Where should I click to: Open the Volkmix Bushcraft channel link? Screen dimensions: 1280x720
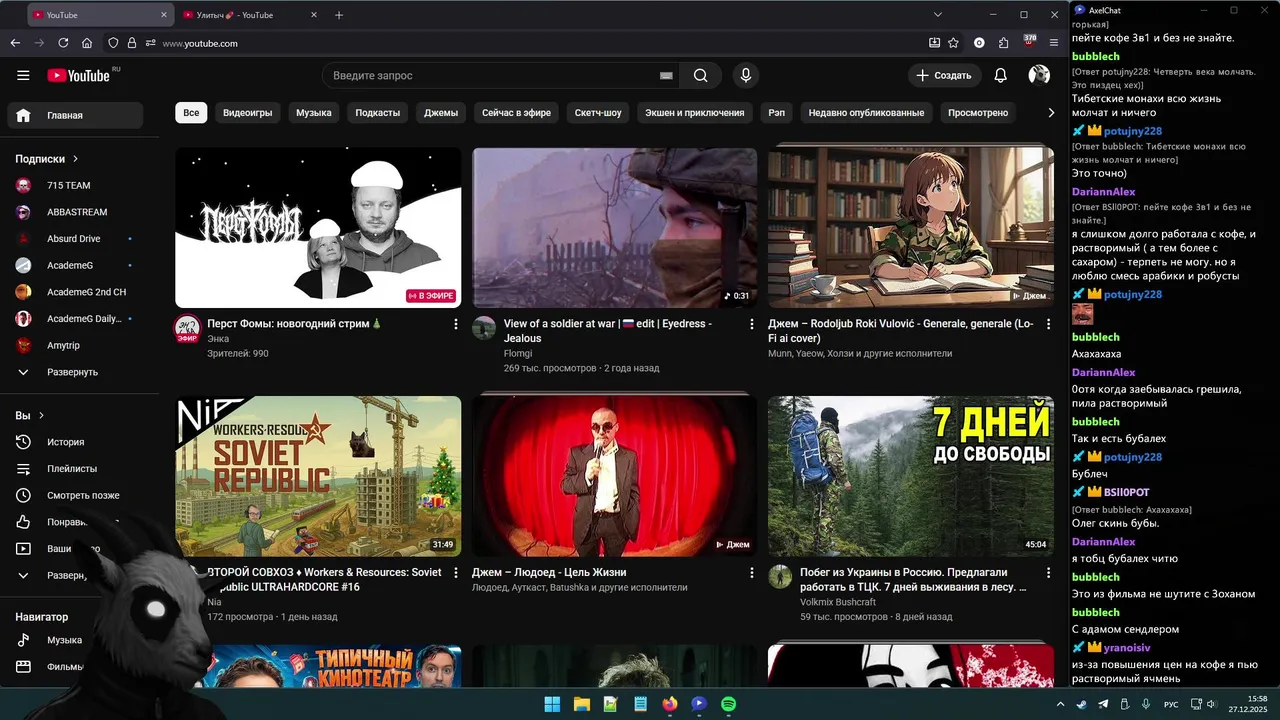pyautogui.click(x=838, y=602)
